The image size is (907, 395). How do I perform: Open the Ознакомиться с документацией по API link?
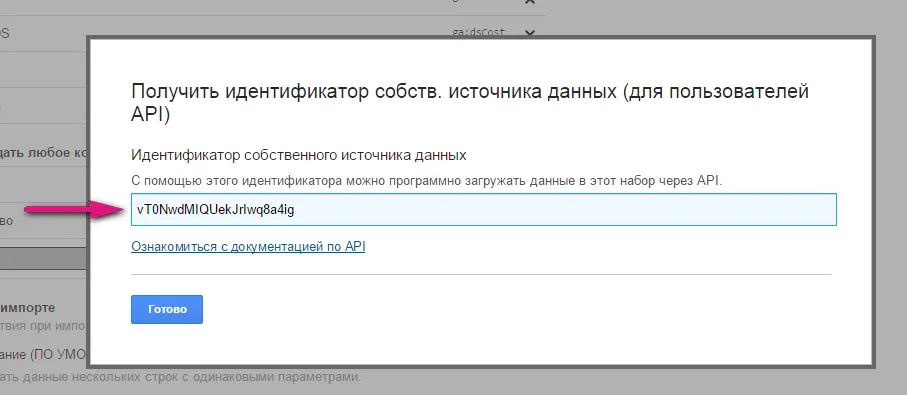[x=248, y=247]
